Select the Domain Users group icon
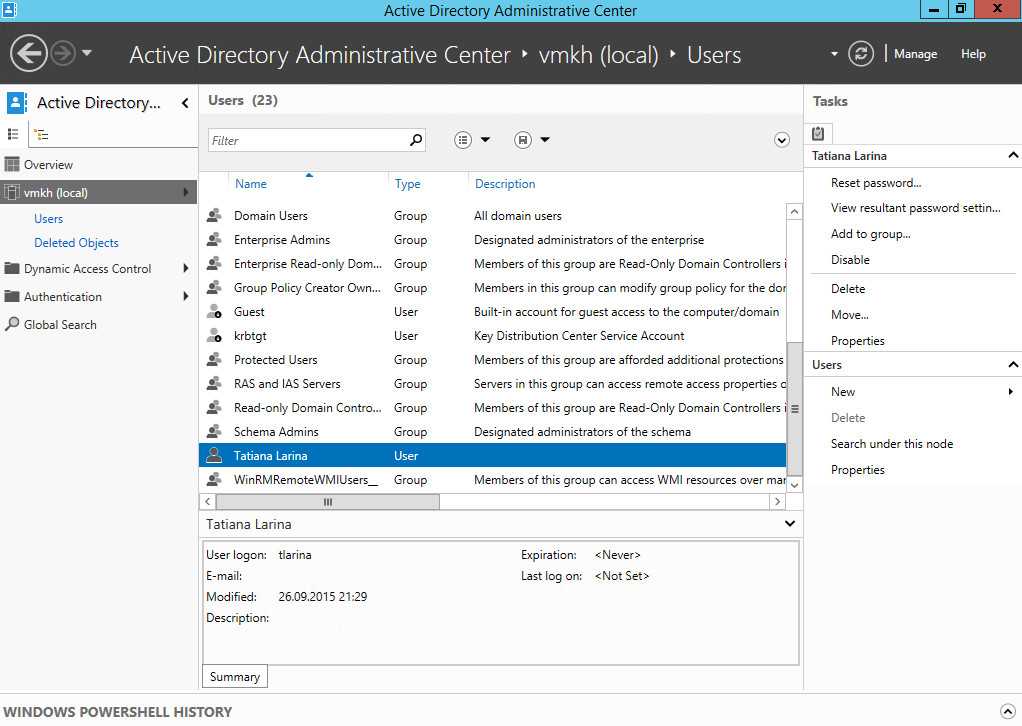This screenshot has width=1022, height=726. [214, 216]
